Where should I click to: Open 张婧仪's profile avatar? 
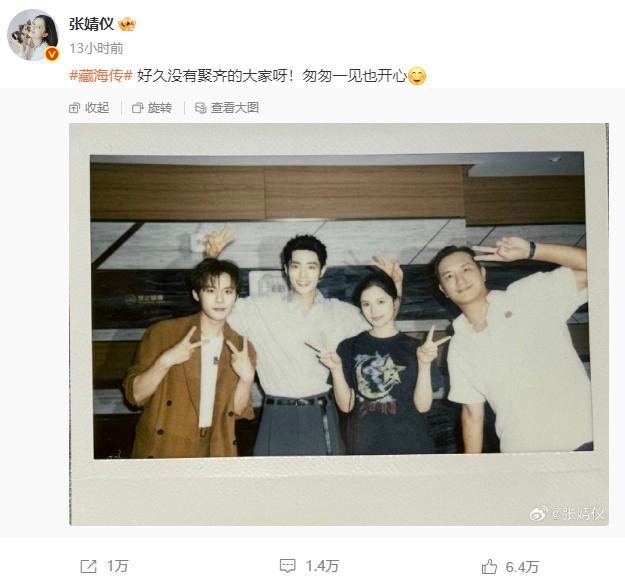[x=33, y=35]
